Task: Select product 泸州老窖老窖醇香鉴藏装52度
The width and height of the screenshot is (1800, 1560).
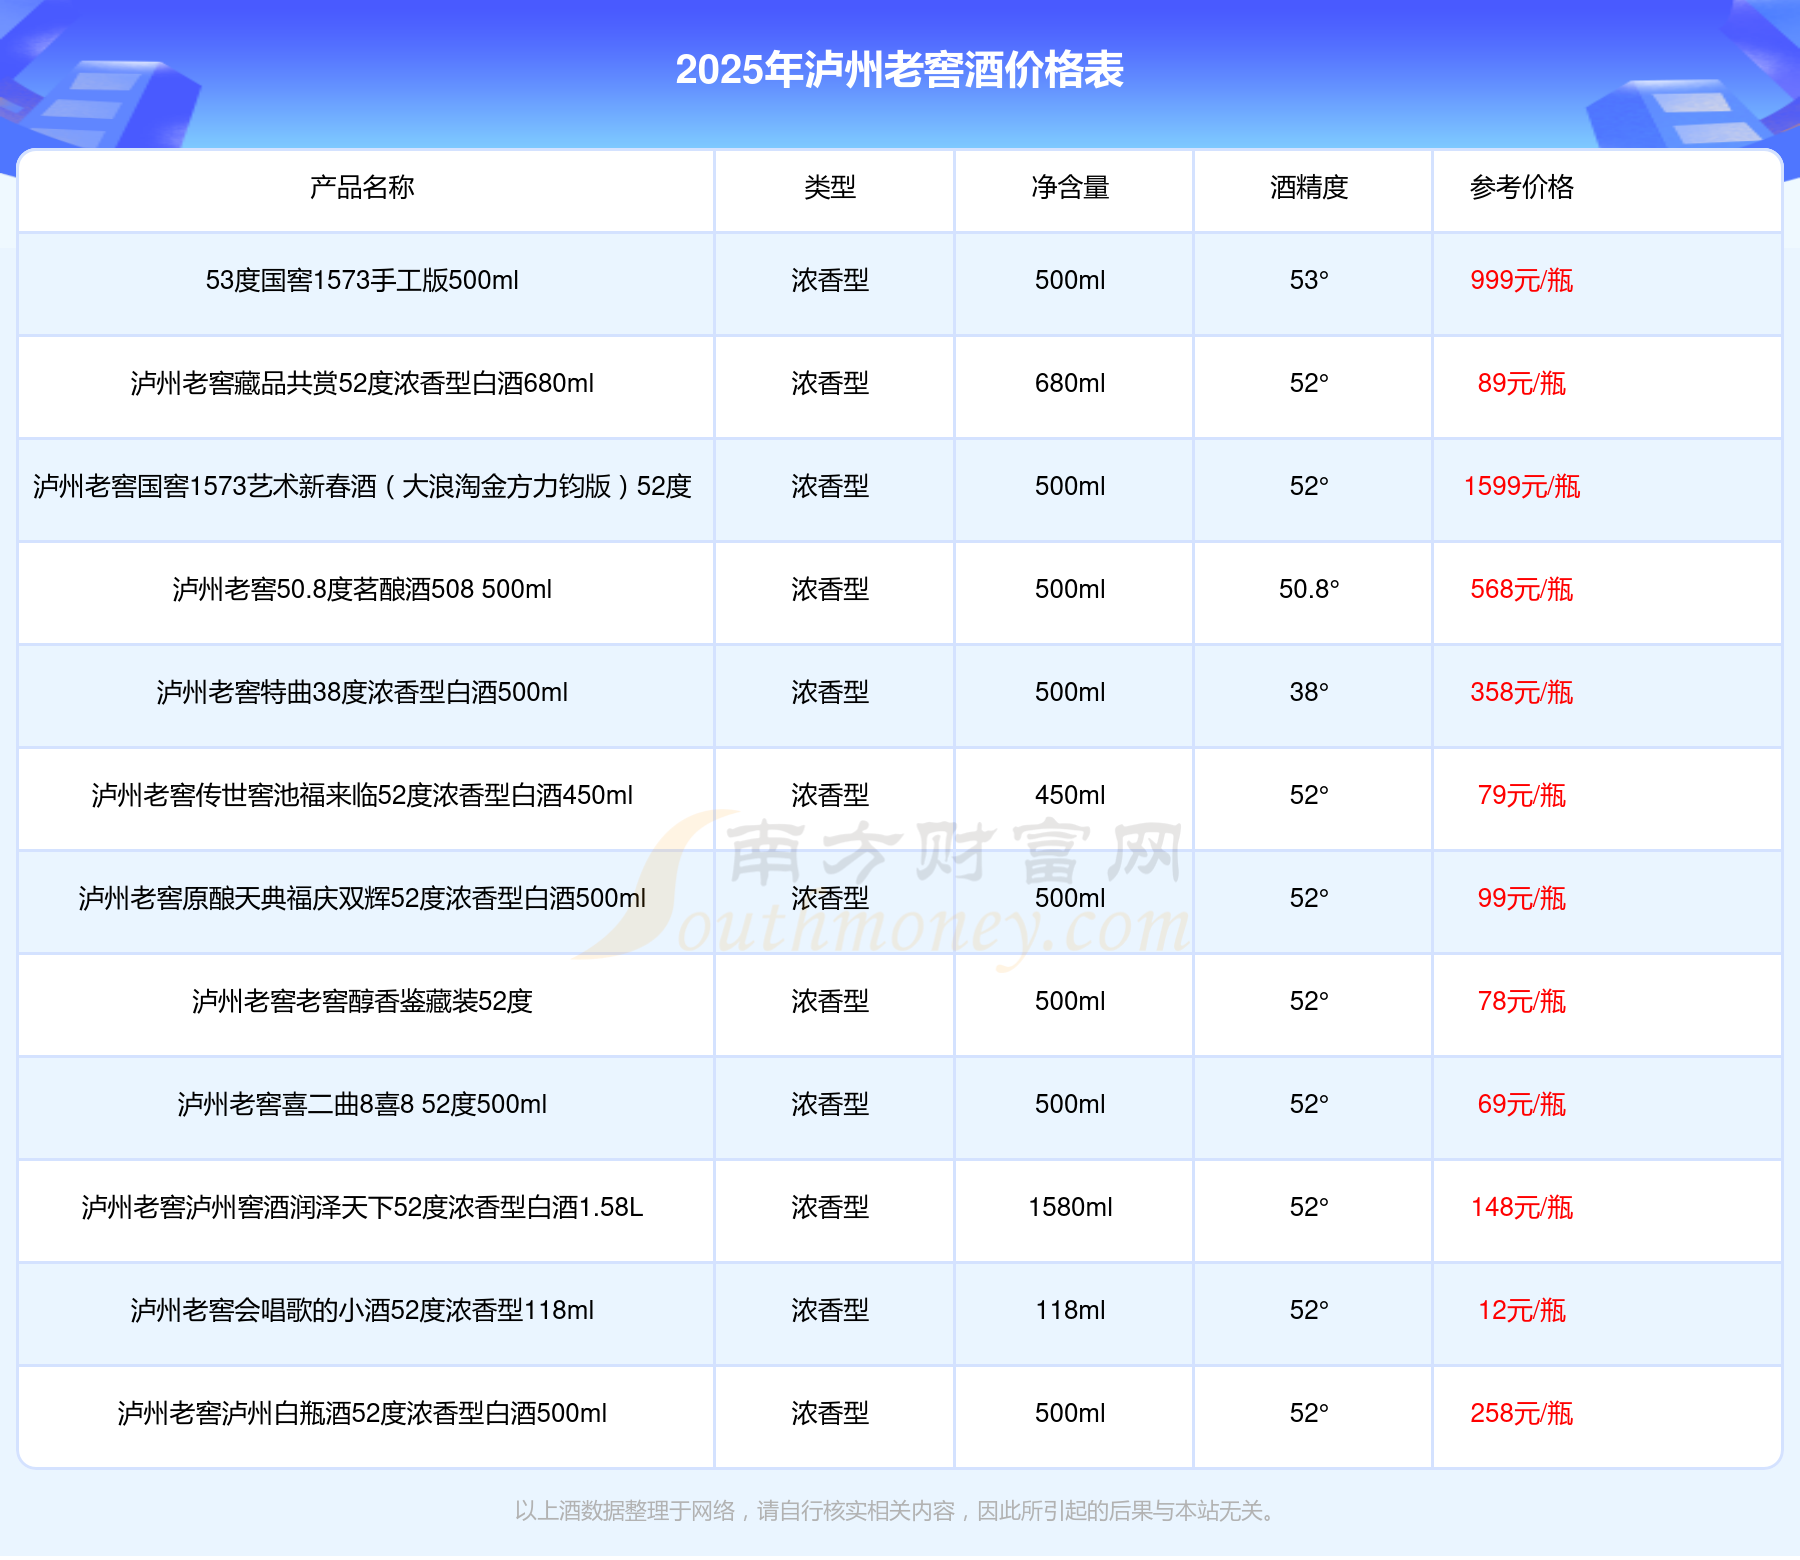Action: [362, 1001]
